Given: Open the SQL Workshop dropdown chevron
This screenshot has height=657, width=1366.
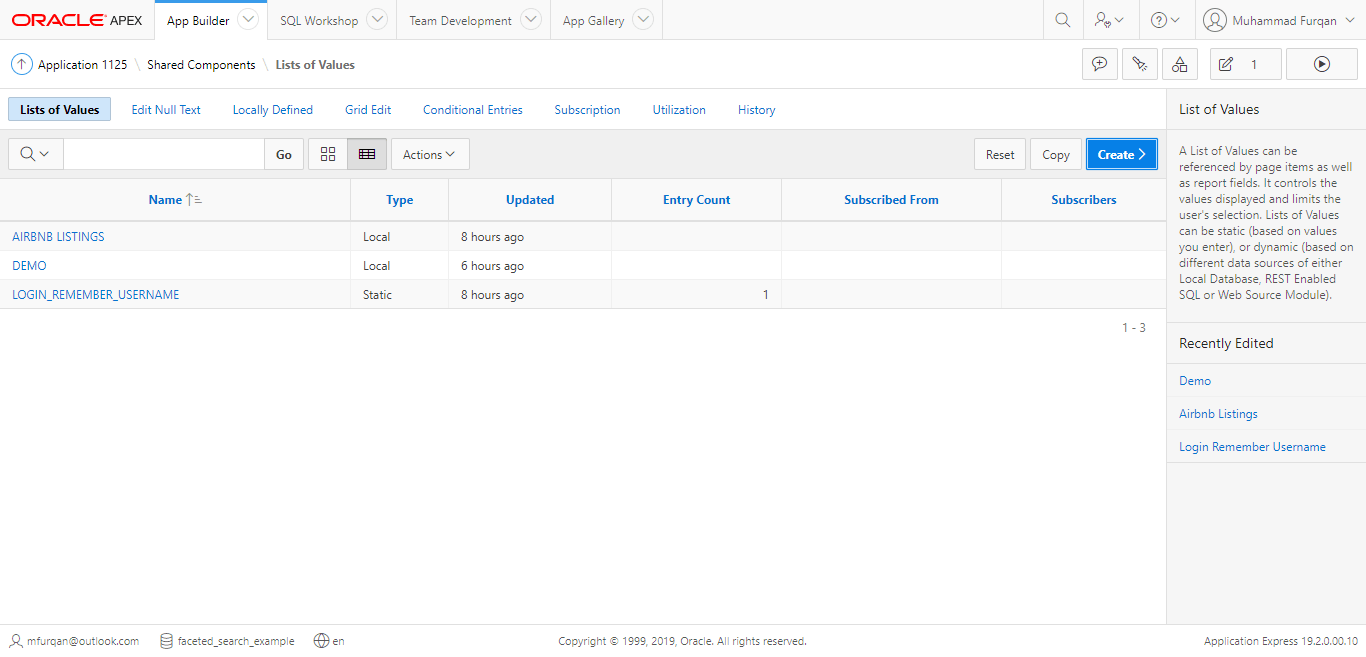Looking at the screenshot, I should point(377,19).
